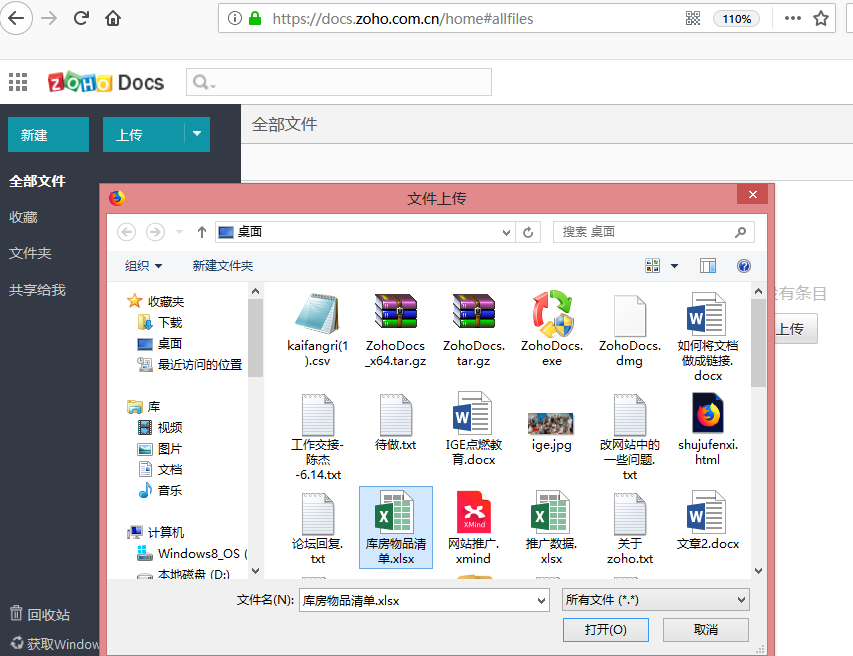
Task: Select the 音乐 (Music) library icon
Action: coord(146,490)
